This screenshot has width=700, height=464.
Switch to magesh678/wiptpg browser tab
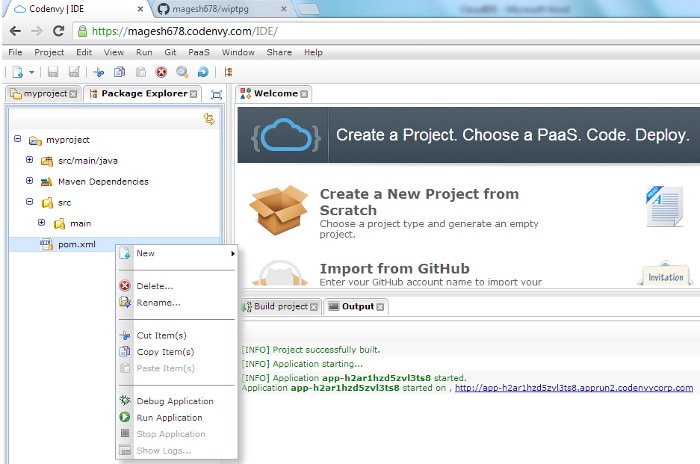(x=221, y=9)
